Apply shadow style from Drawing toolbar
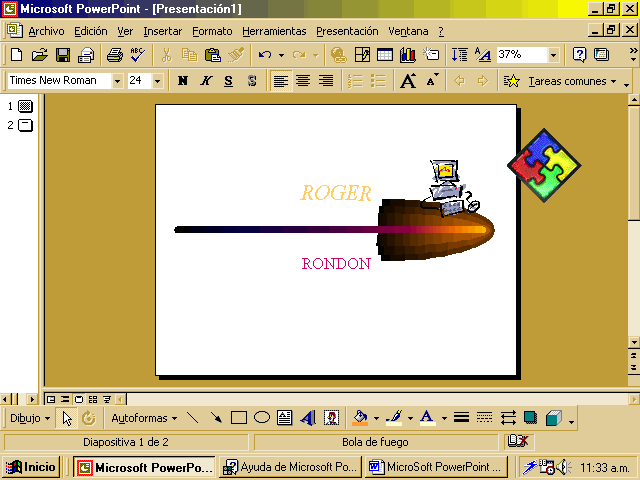 coord(531,418)
